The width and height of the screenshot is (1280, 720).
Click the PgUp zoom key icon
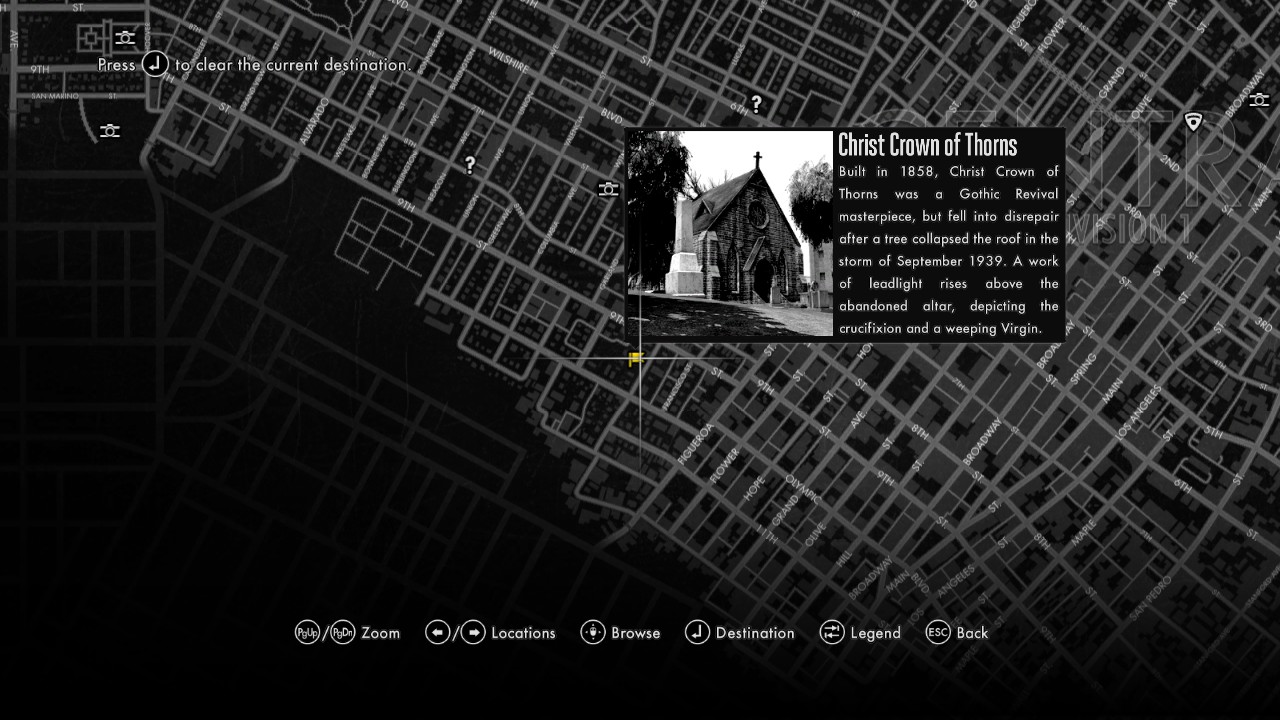(x=307, y=632)
